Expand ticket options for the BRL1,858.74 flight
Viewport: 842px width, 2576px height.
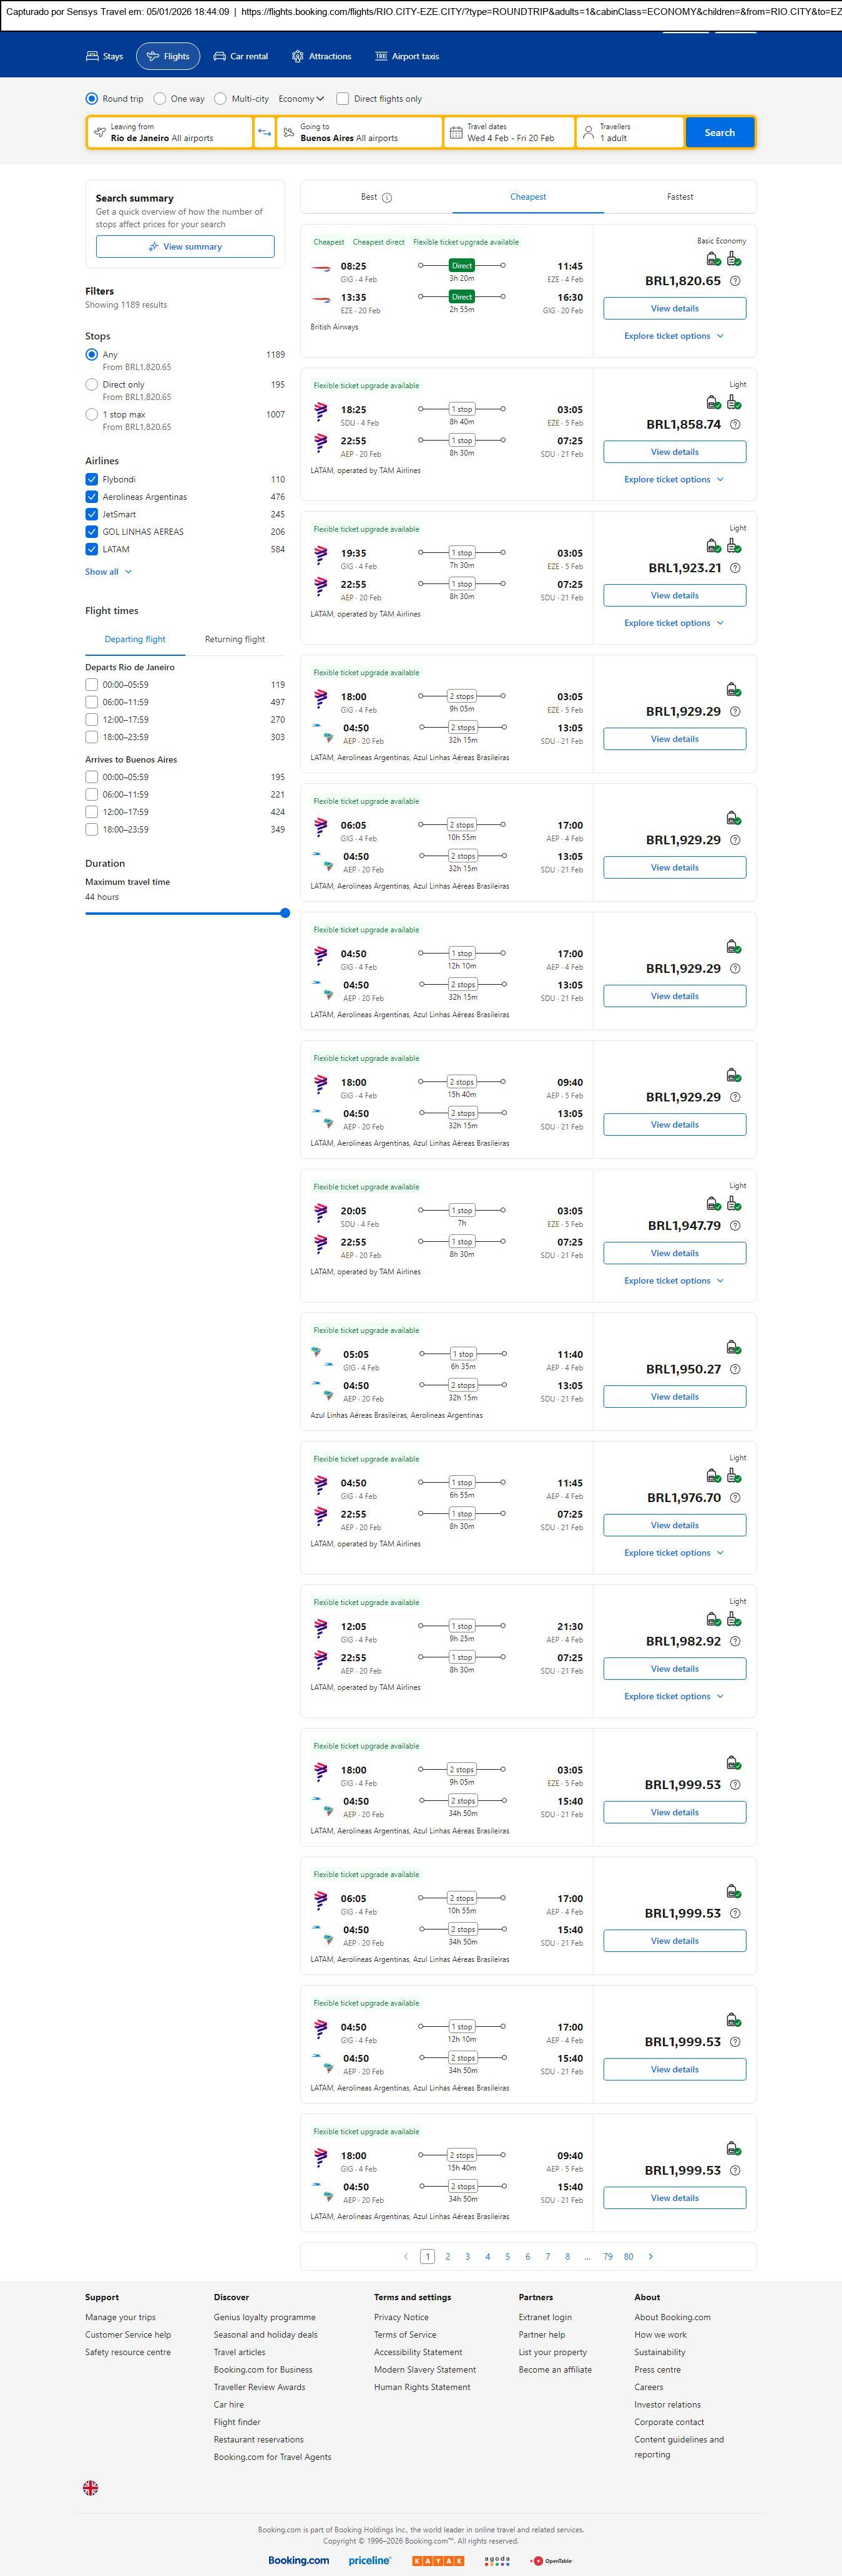[673, 480]
